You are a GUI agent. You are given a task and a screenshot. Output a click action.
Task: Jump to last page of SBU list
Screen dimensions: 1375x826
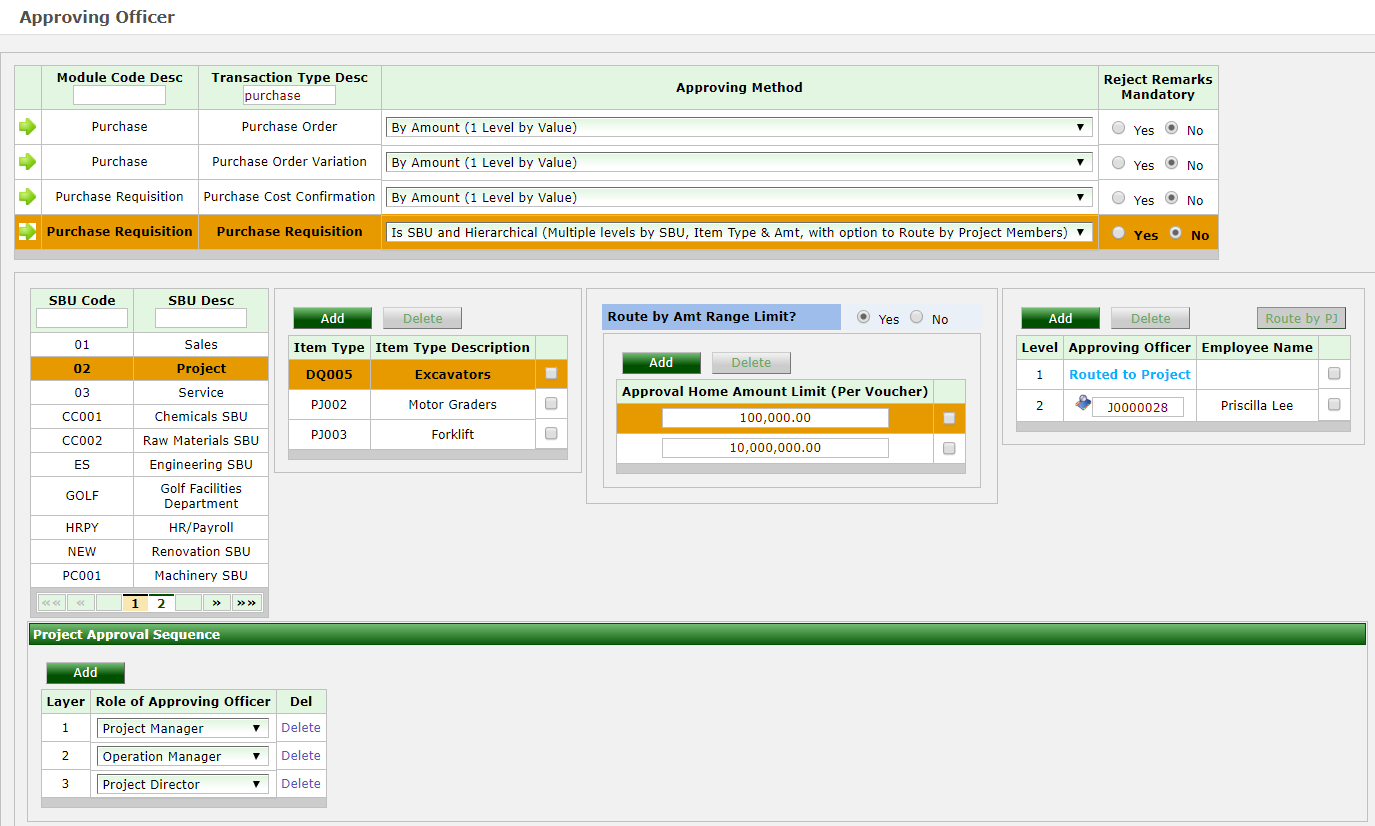point(247,602)
